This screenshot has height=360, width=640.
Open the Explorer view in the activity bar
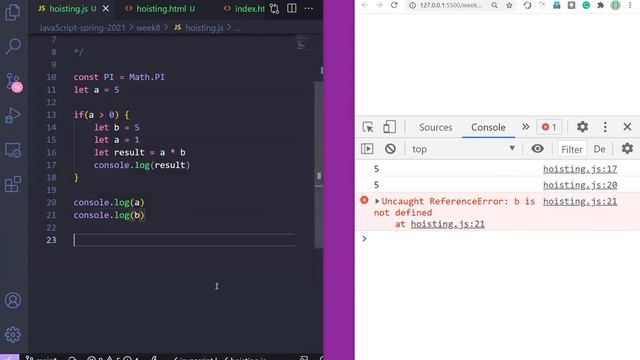coord(13,12)
